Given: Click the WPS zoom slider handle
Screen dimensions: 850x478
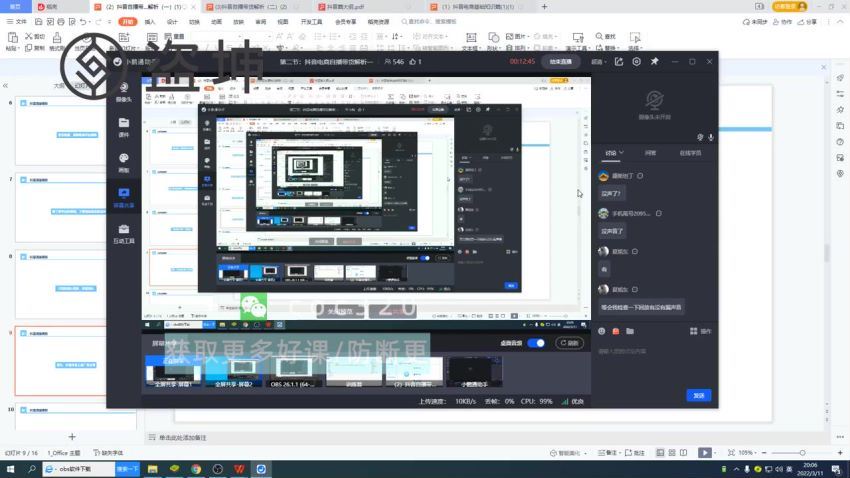Looking at the screenshot, I should (802, 453).
